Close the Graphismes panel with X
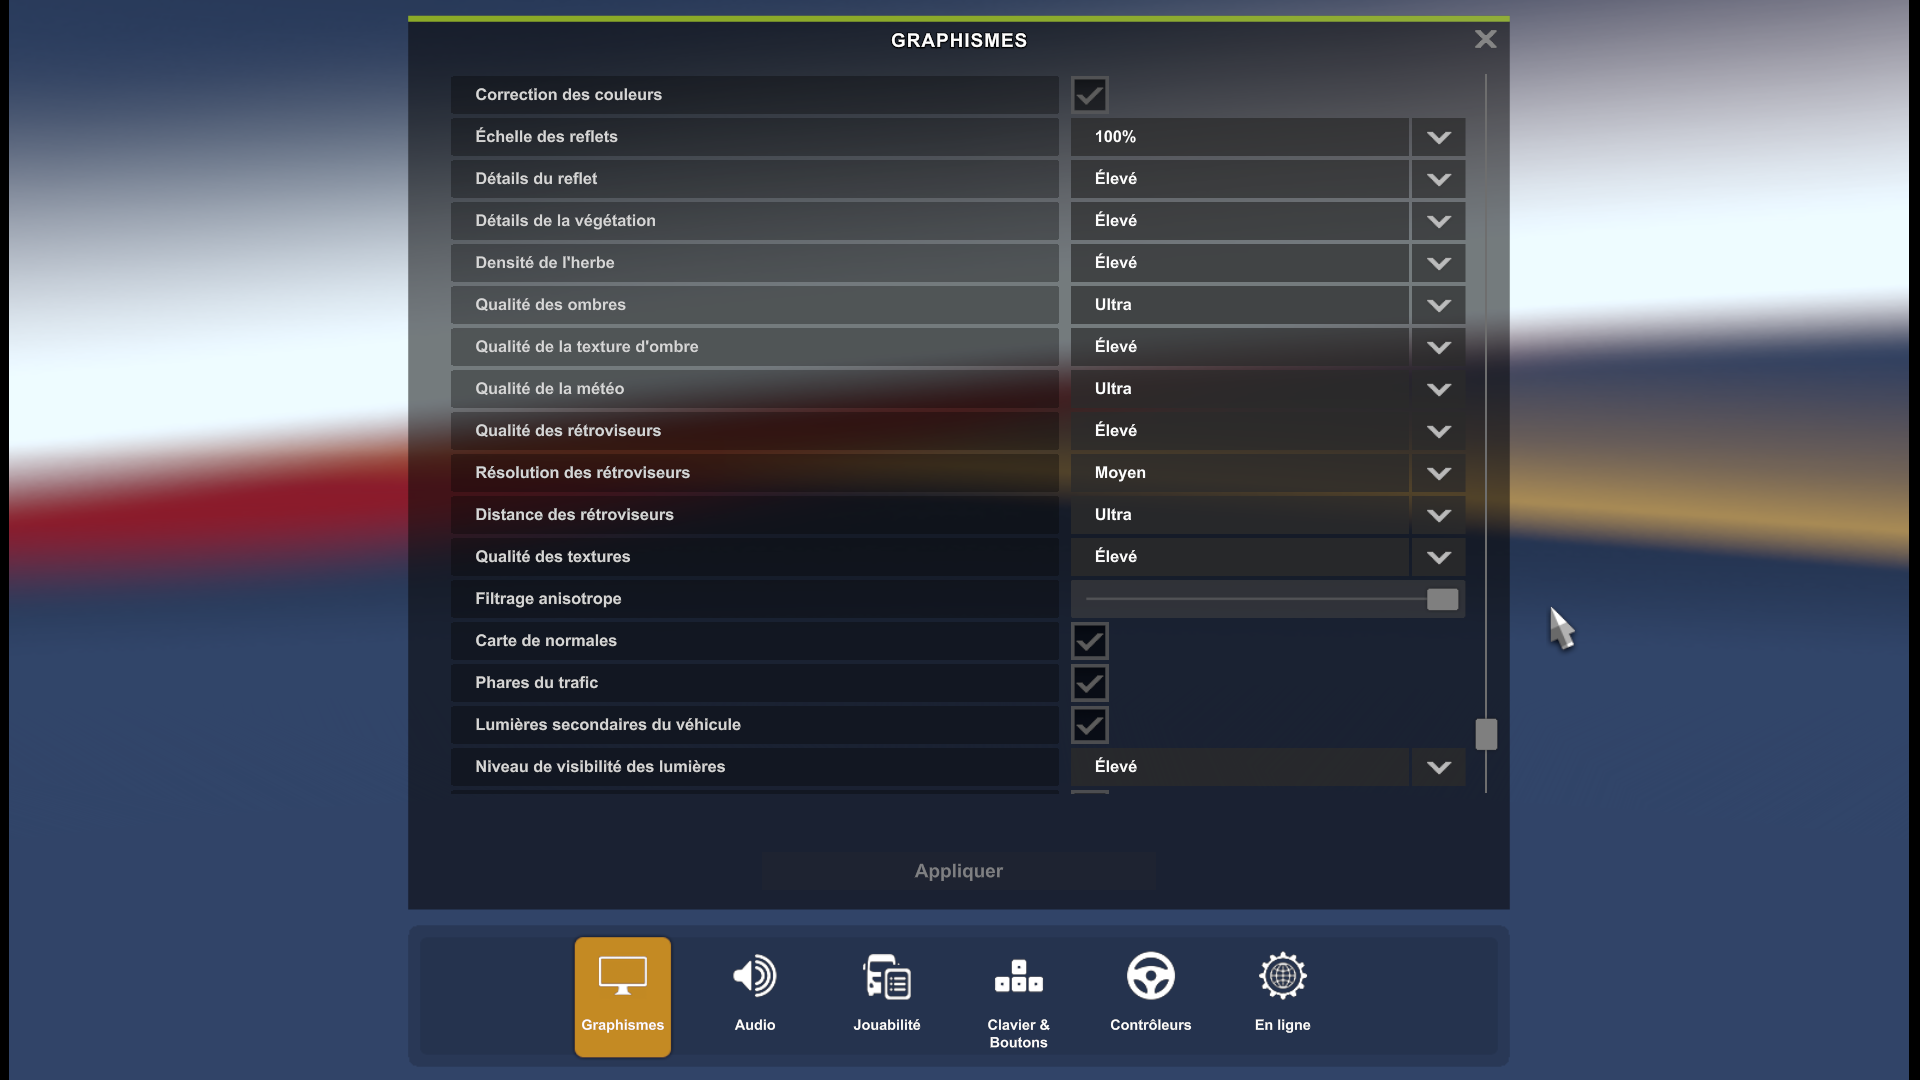 click(1485, 39)
